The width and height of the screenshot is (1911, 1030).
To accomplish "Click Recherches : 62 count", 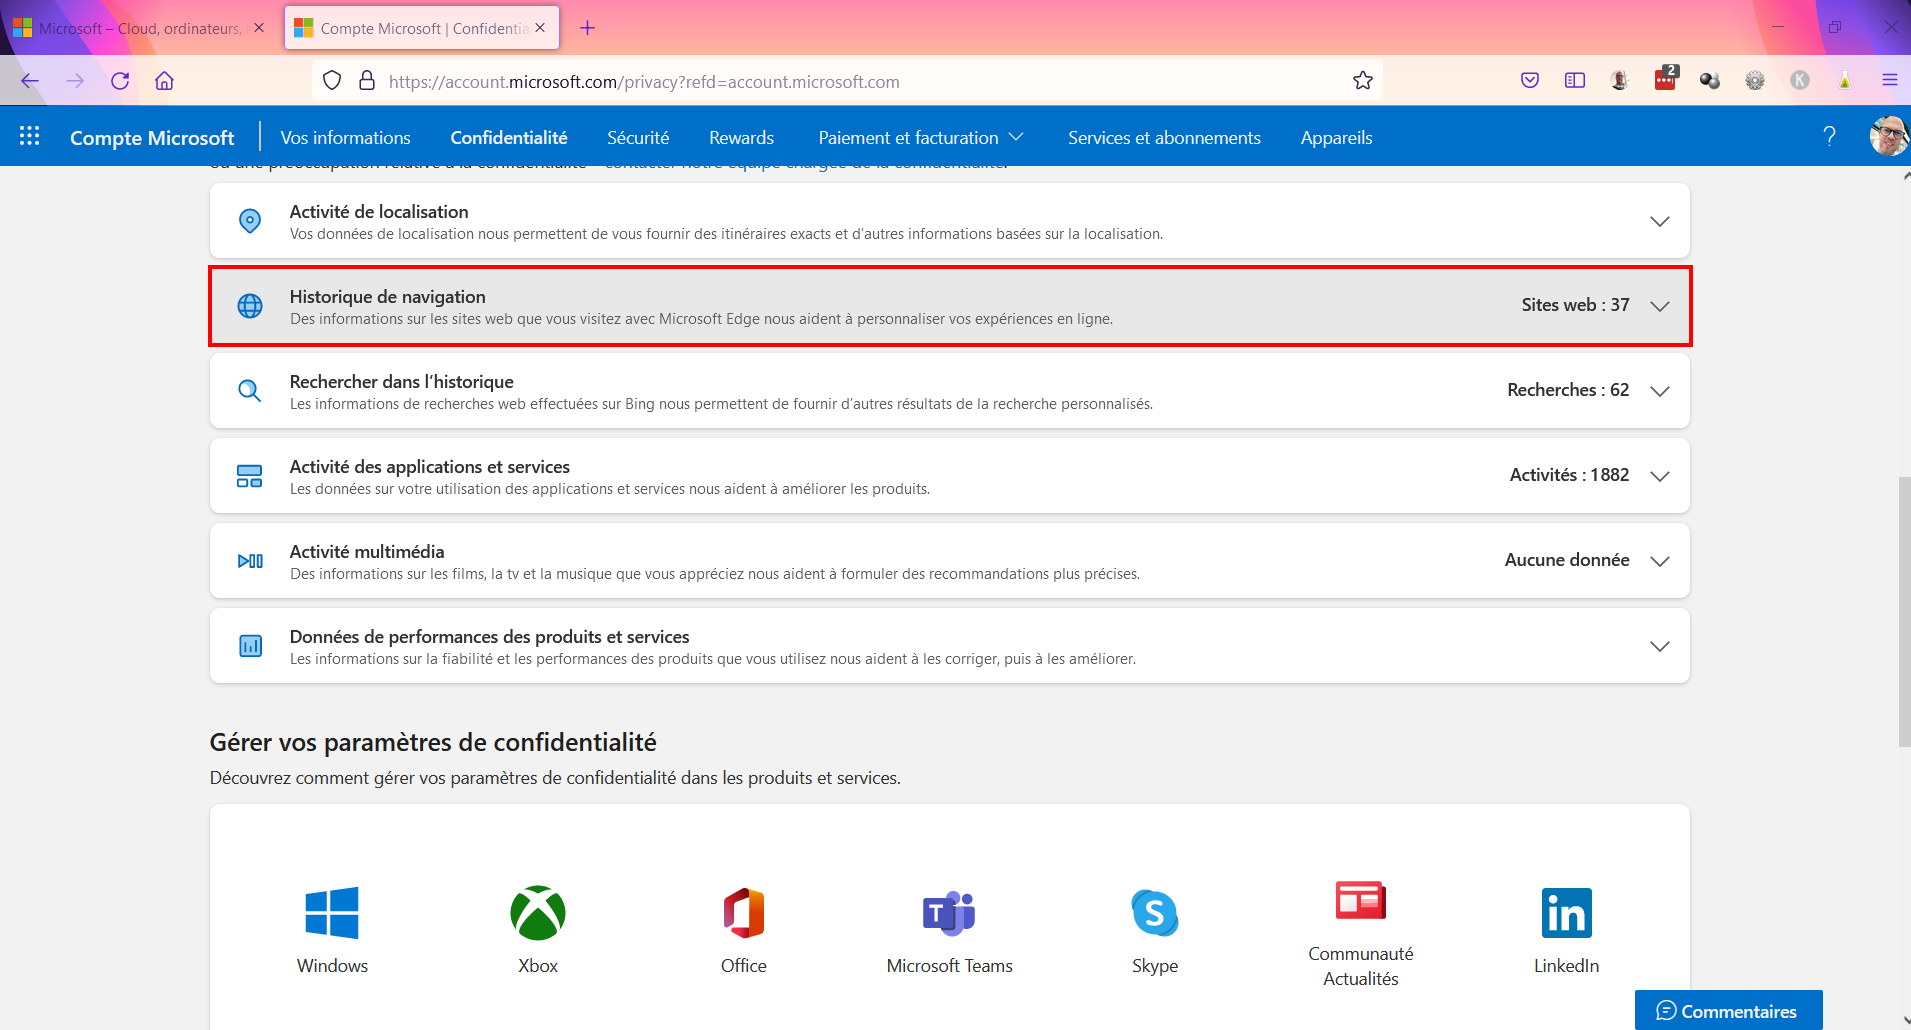I will 1568,390.
